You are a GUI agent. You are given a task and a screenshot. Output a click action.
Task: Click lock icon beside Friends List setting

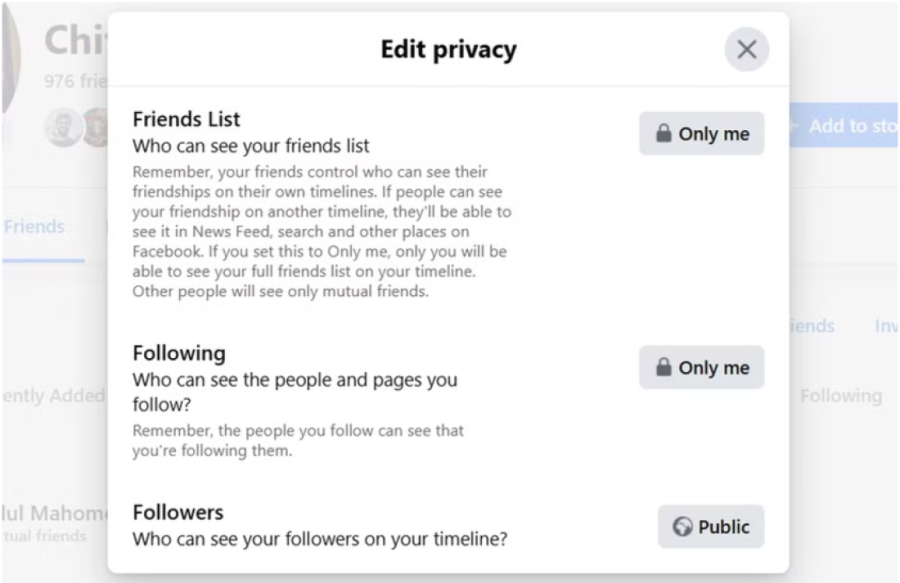663,134
